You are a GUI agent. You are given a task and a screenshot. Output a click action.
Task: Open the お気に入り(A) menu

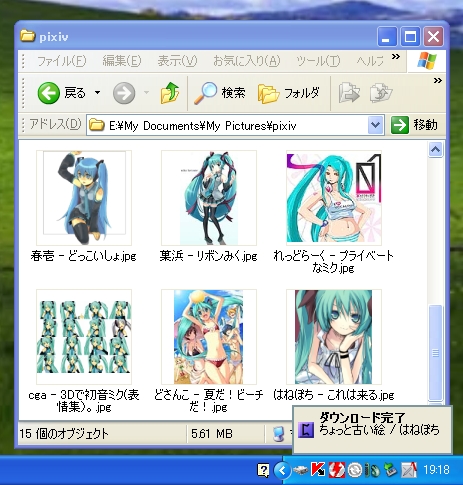pyautogui.click(x=246, y=61)
